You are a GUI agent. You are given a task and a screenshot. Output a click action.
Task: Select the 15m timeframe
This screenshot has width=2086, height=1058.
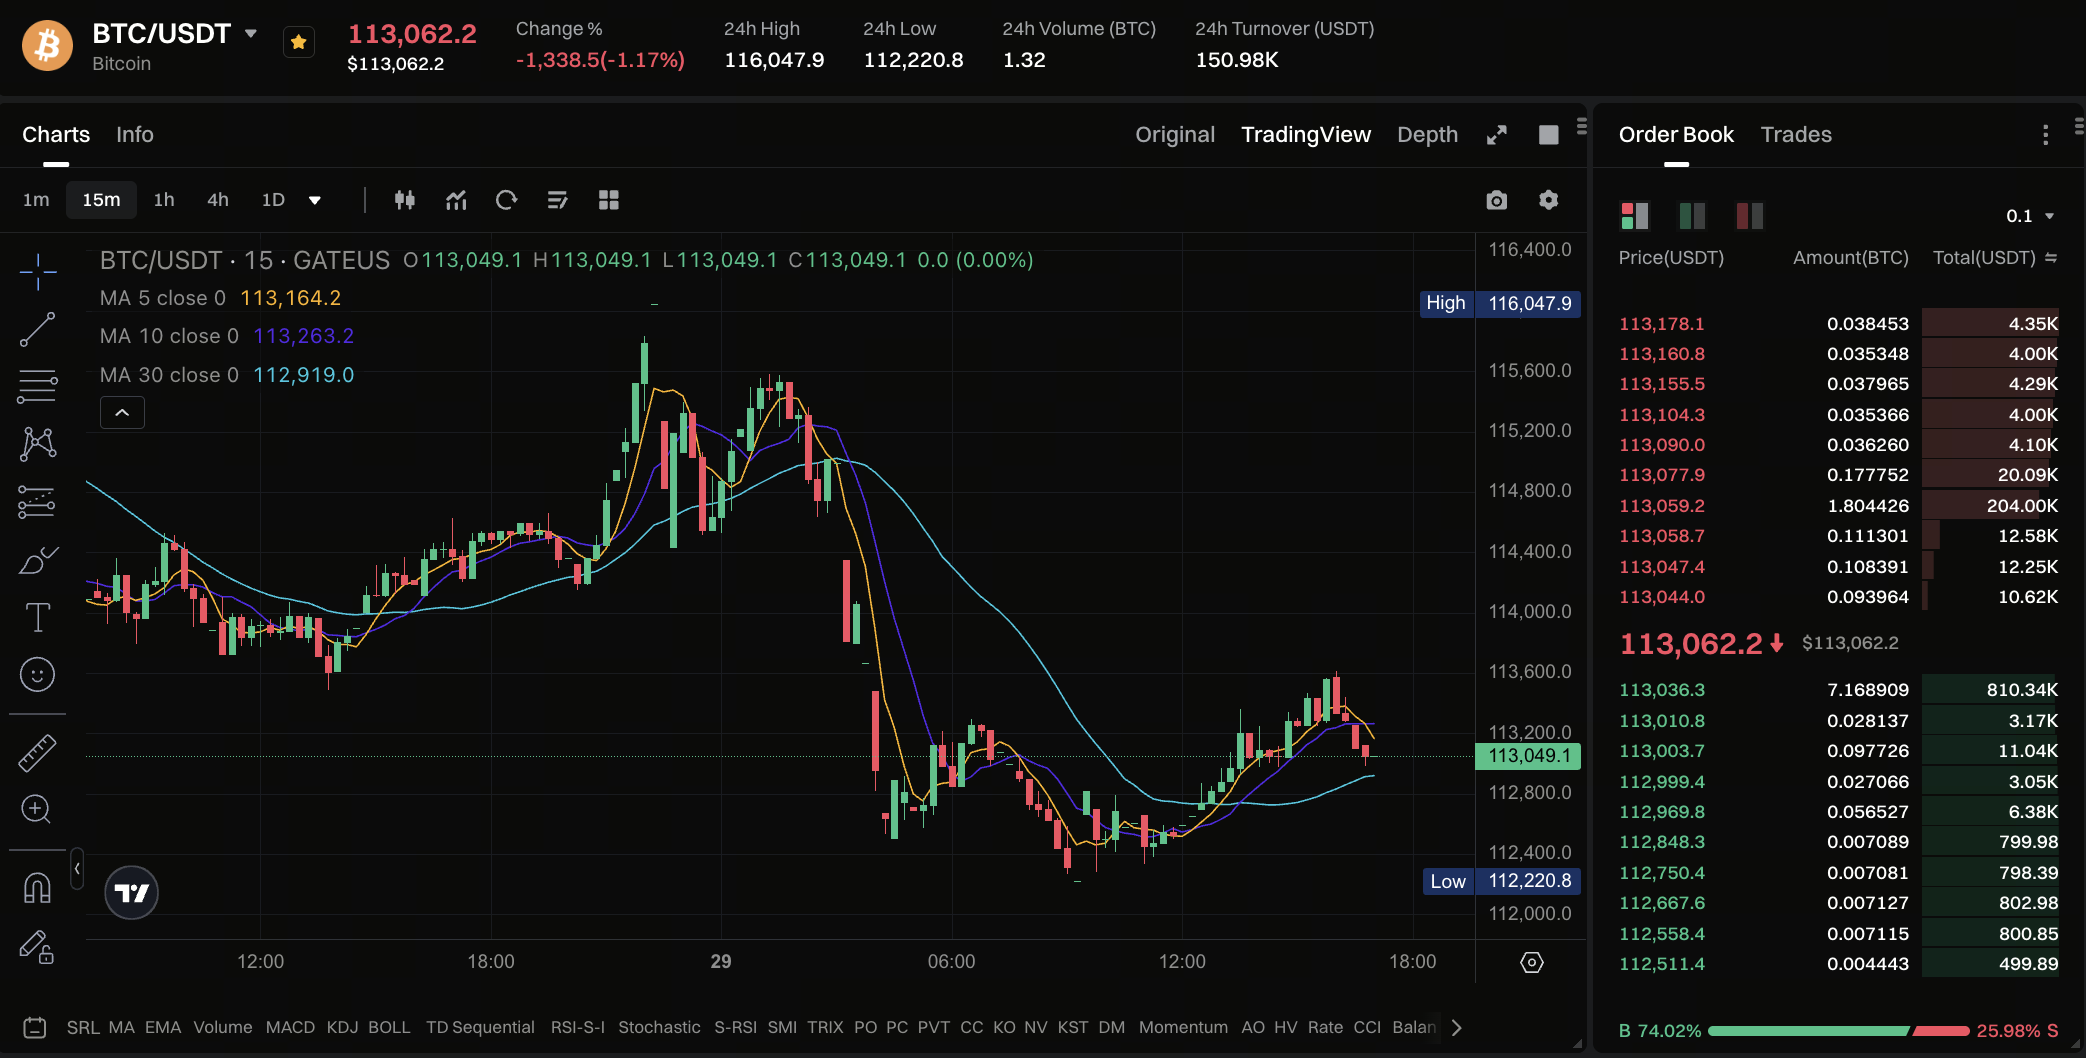(101, 200)
